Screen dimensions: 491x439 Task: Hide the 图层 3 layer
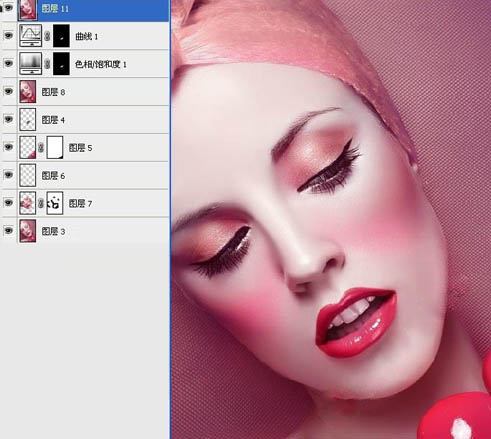8,230
